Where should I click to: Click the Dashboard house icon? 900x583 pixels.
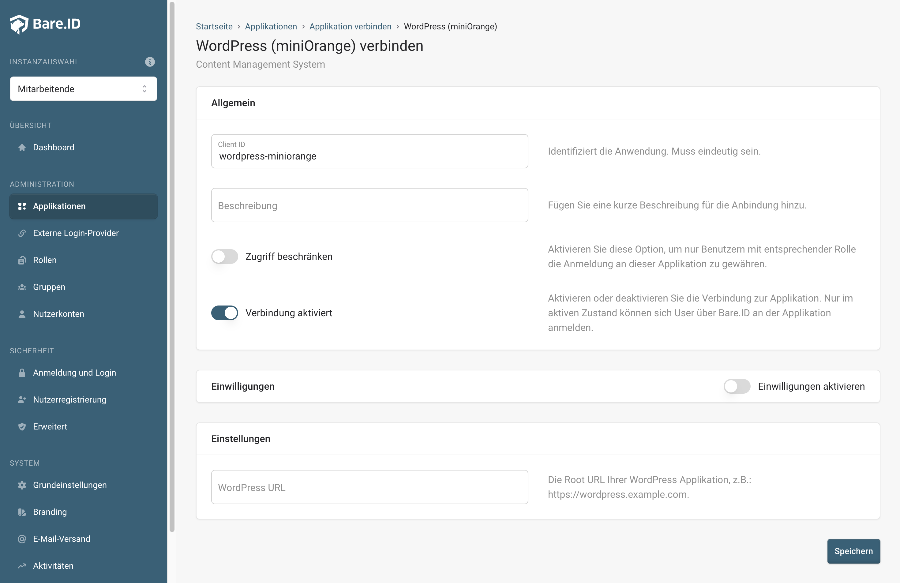coord(22,147)
